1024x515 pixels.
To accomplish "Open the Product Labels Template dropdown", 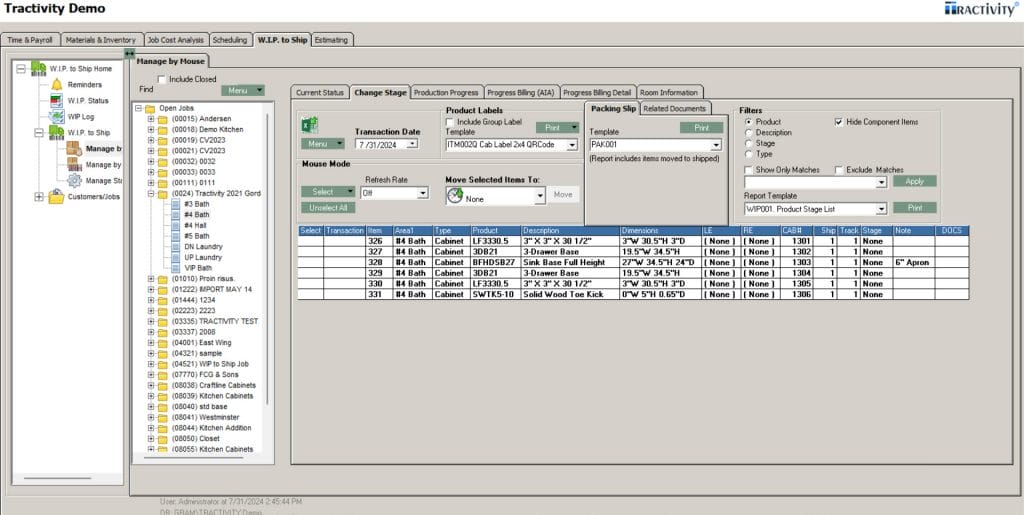I will 572,145.
